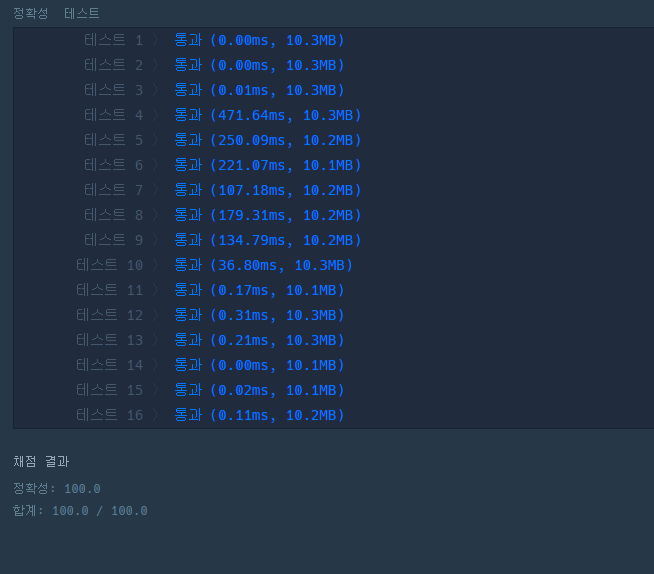This screenshot has width=654, height=574.
Task: Click test 2 result '통과 (0.00ms, 10.3MB)'
Action: click(x=259, y=65)
